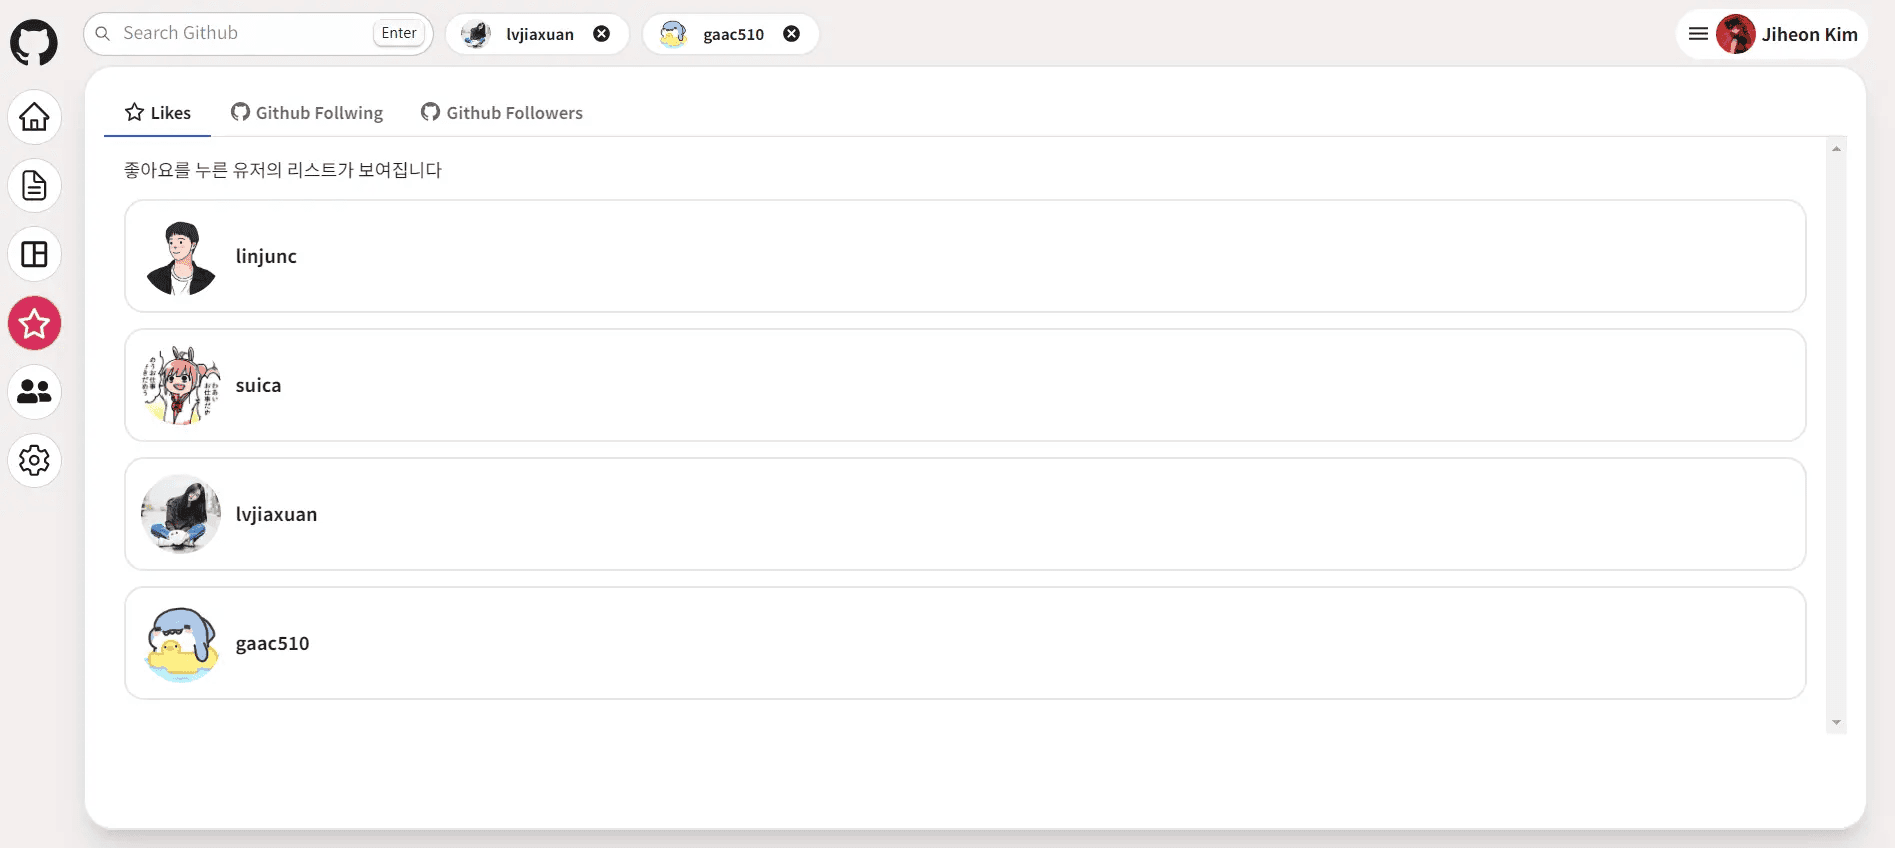The width and height of the screenshot is (1895, 848).
Task: Click Jiheon Kim's profile avatar
Action: point(1736,34)
